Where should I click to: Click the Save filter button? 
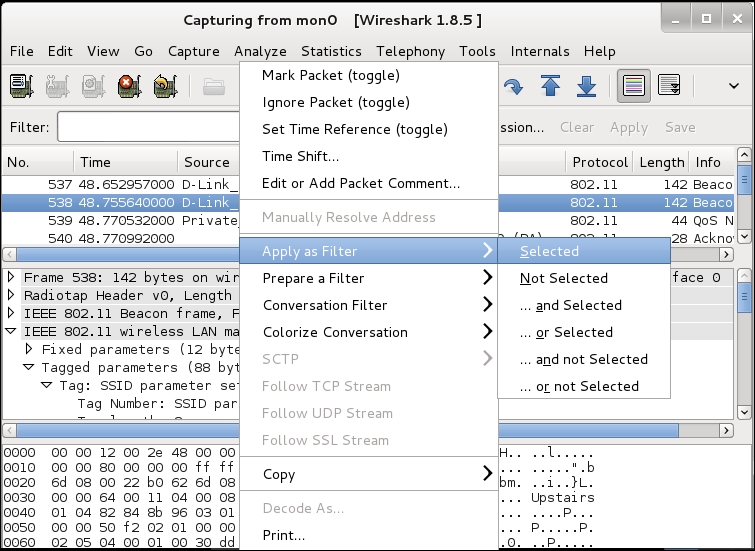coord(680,127)
